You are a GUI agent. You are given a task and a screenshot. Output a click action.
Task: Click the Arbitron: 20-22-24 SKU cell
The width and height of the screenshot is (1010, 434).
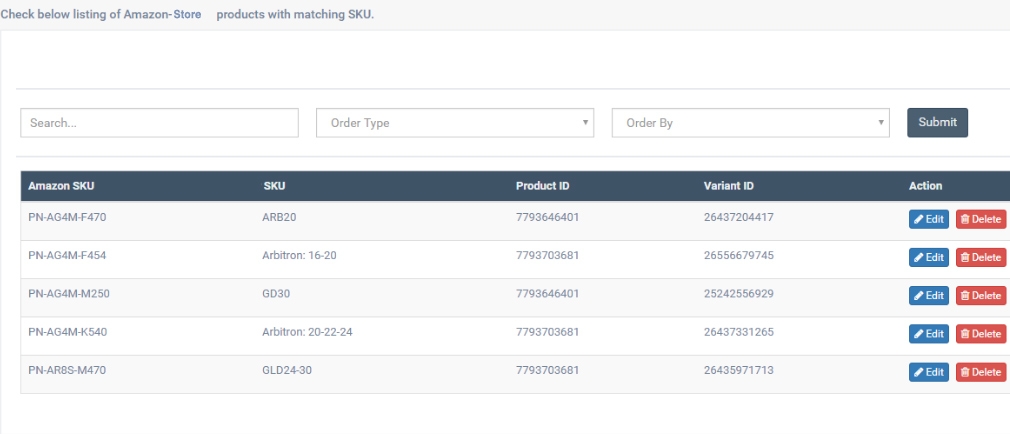click(307, 332)
